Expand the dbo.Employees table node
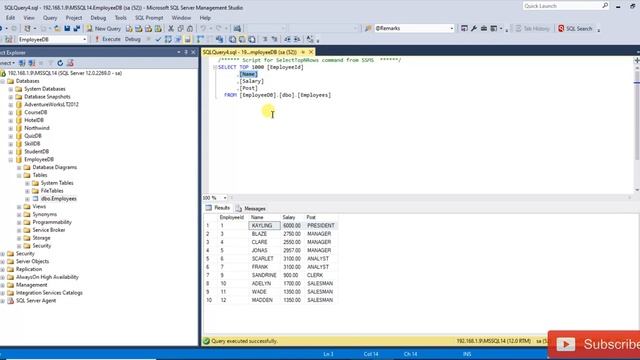This screenshot has height=360, width=640. coord(27,199)
